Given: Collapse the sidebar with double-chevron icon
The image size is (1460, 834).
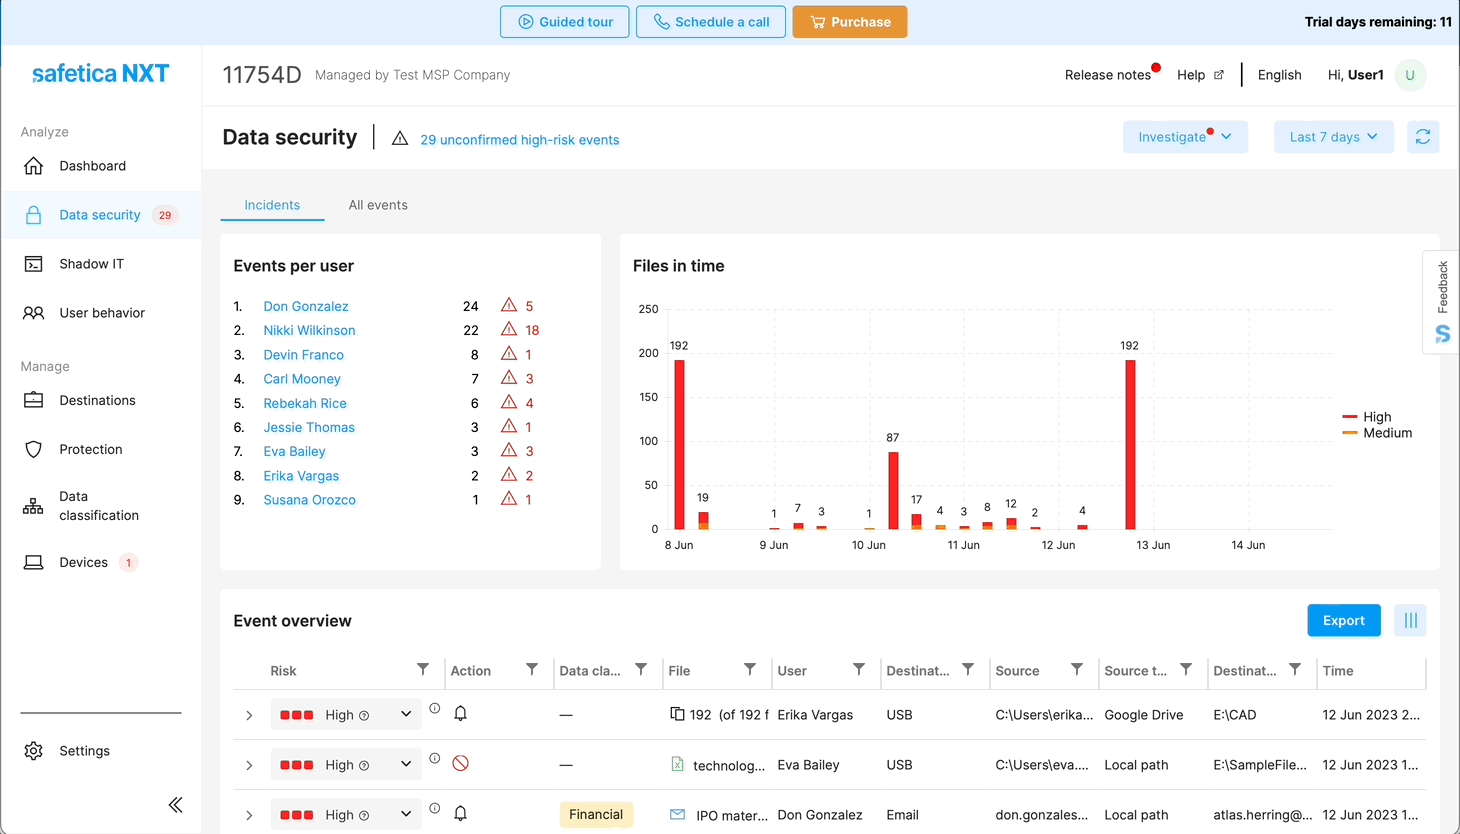Looking at the screenshot, I should click(176, 805).
